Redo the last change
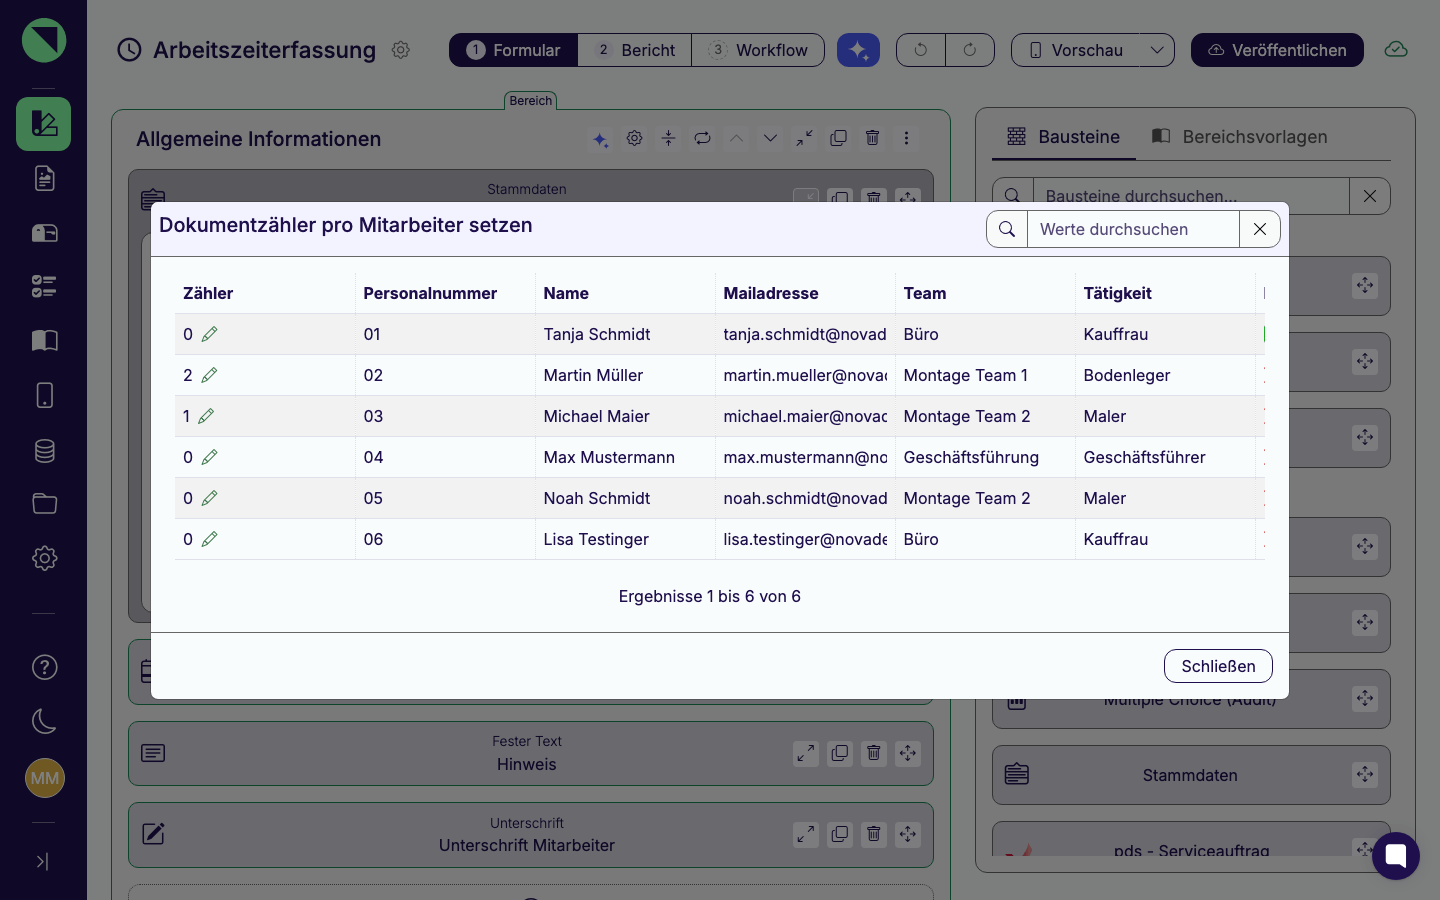 click(x=970, y=50)
